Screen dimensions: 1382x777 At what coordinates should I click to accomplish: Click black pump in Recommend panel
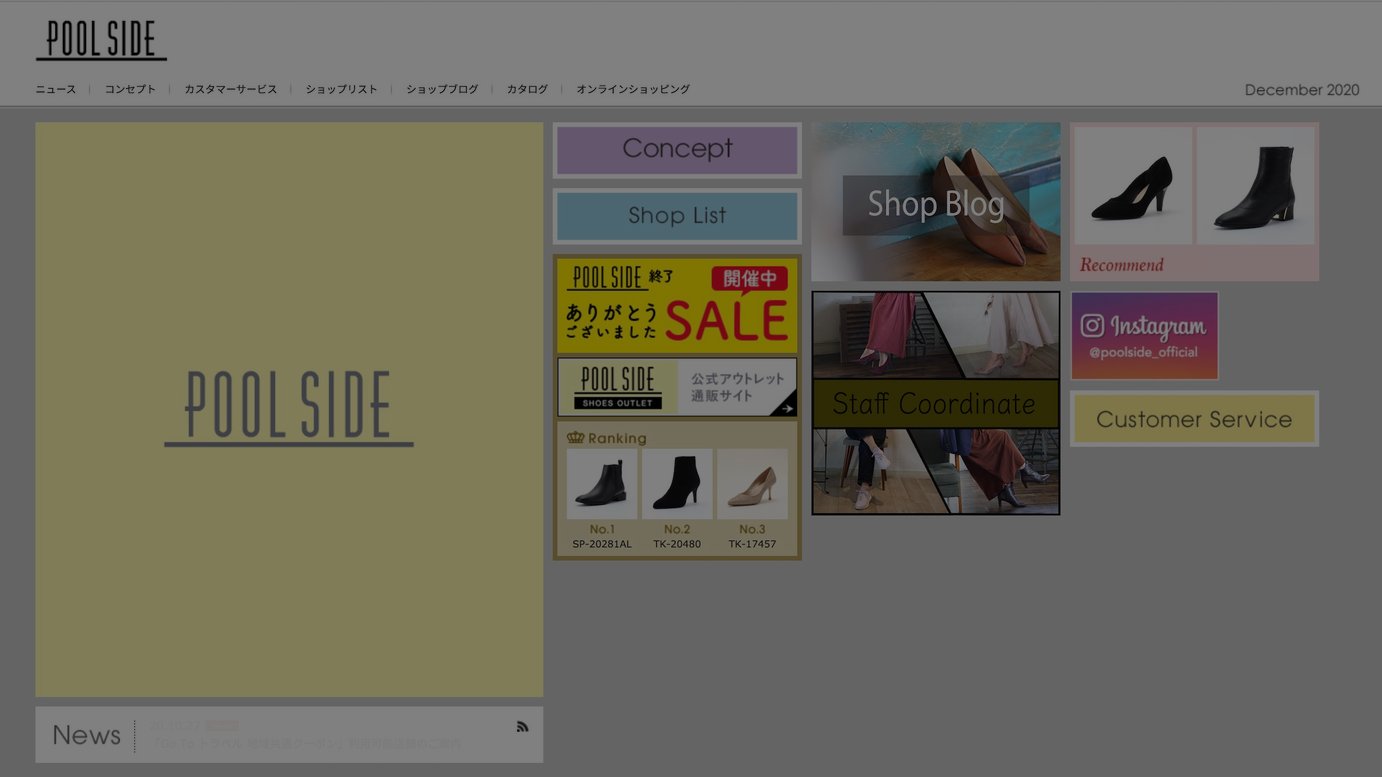tap(1133, 187)
